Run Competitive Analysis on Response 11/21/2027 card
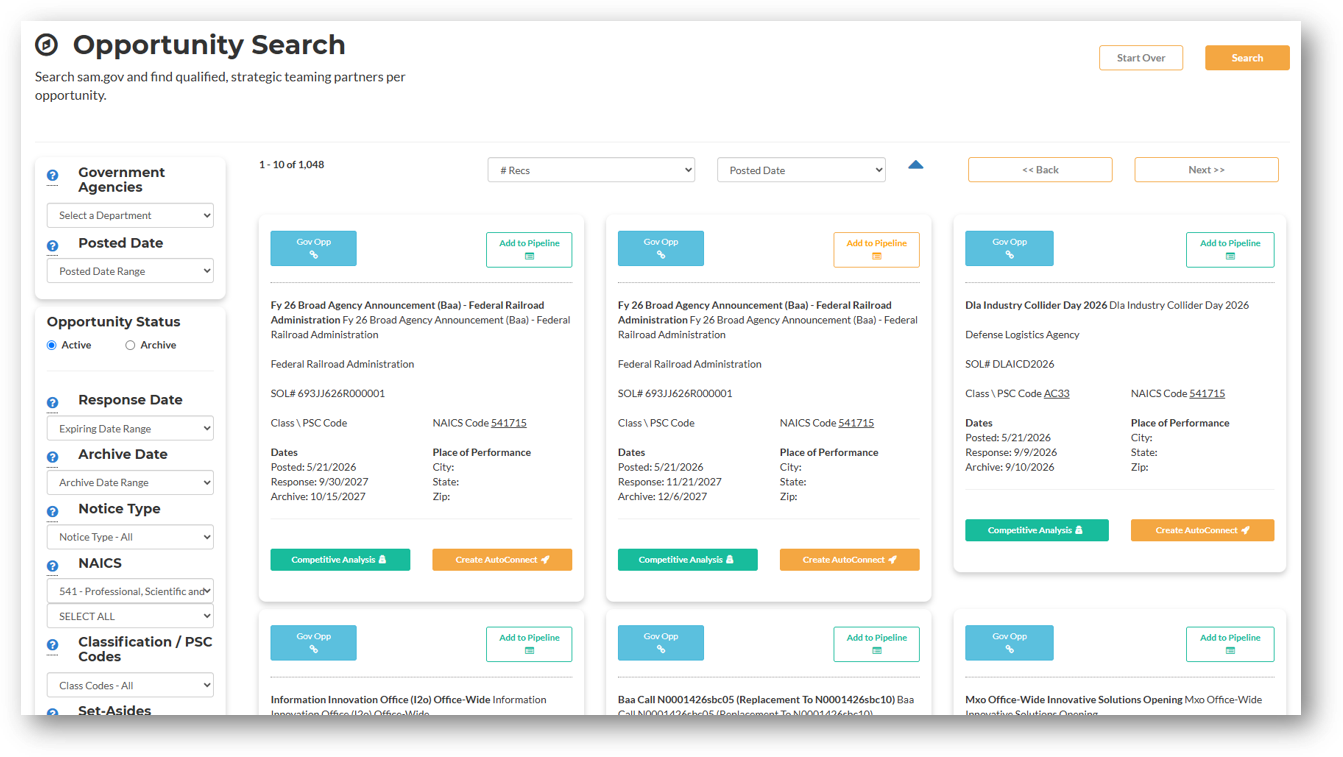Viewport: 1343px width, 757px height. 687,560
